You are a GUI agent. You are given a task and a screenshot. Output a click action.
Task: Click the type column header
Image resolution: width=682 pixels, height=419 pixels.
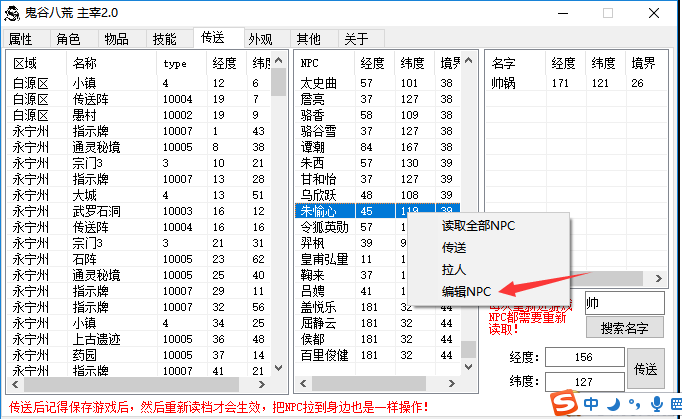[182, 64]
